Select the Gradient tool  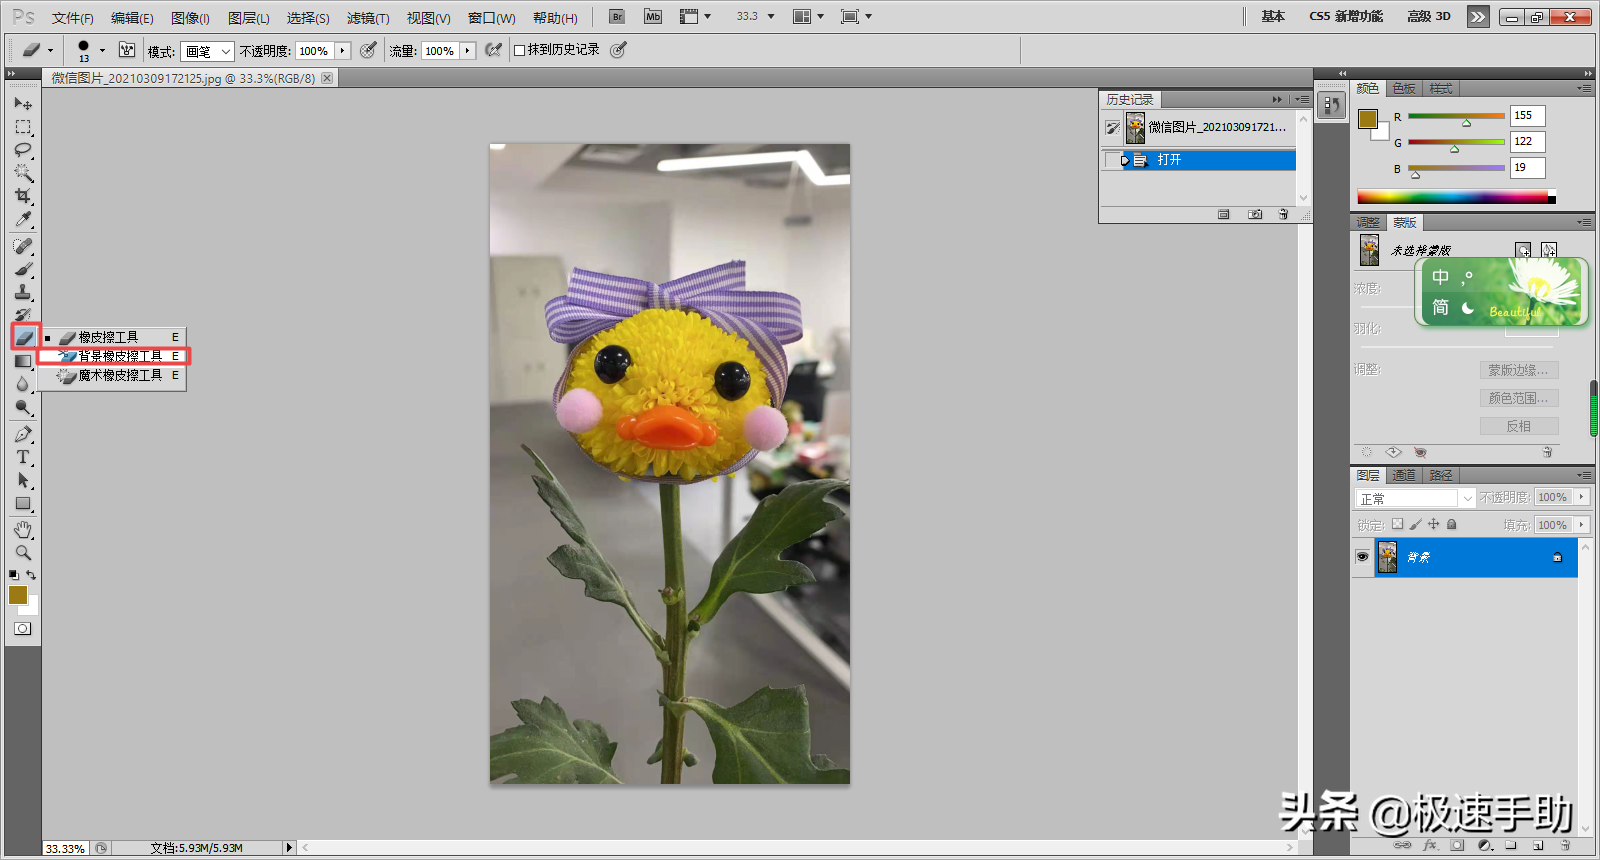click(x=23, y=361)
